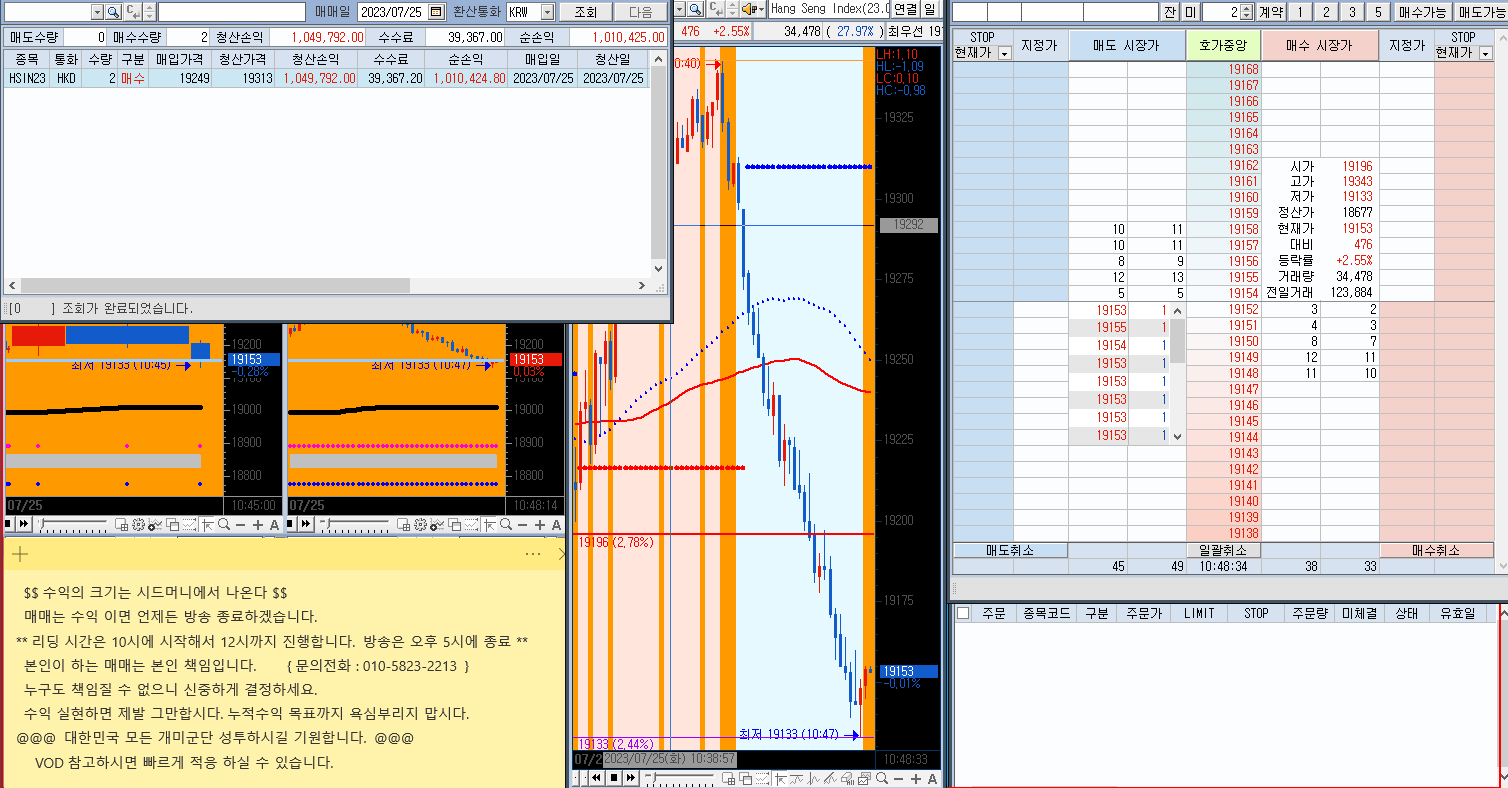Click the 매도 시장가 column header
The width and height of the screenshot is (1508, 788).
coord(1127,46)
